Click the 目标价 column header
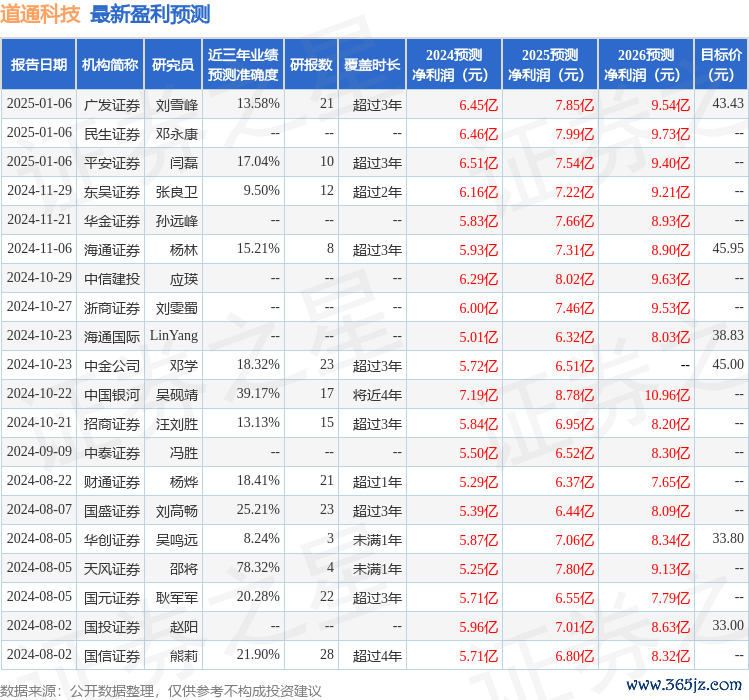 (x=721, y=65)
